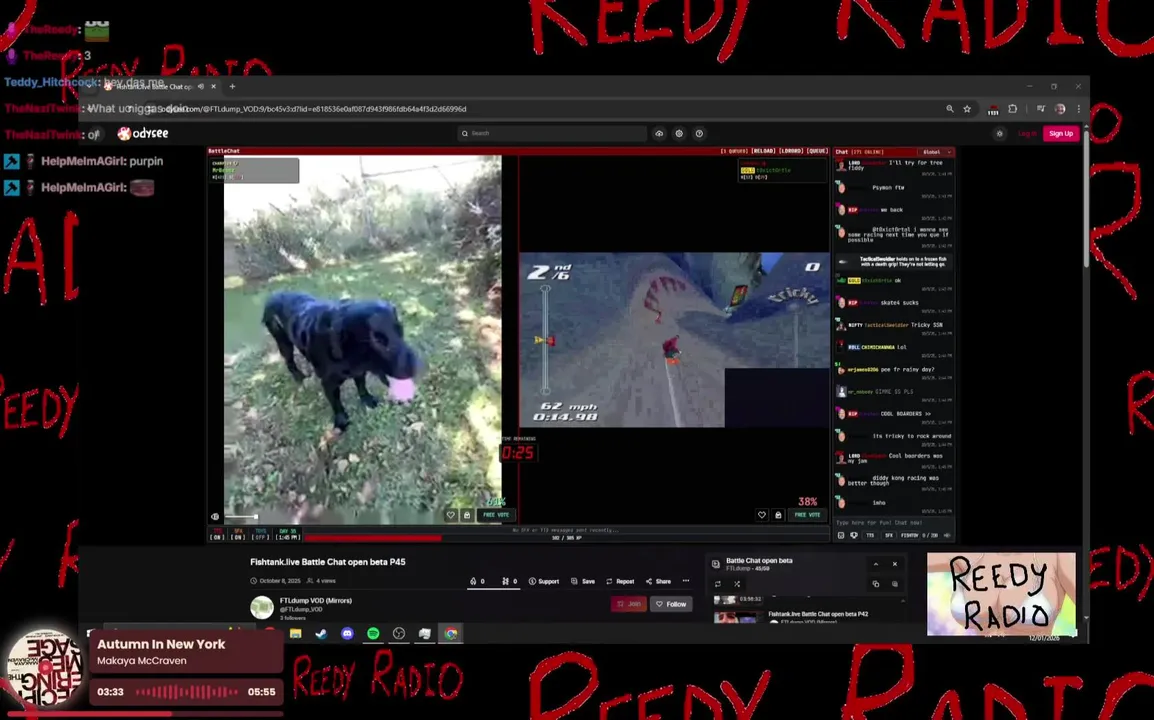Click the Save button
The width and height of the screenshot is (1154, 720).
point(583,582)
